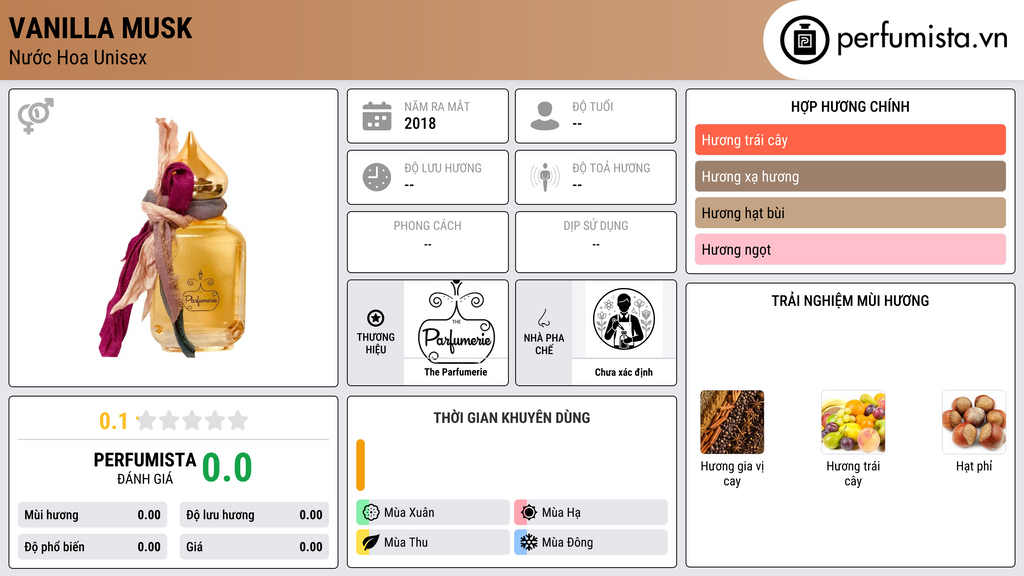This screenshot has width=1024, height=576.
Task: Click the Mùi hương 0.00 score row
Action: click(x=92, y=515)
